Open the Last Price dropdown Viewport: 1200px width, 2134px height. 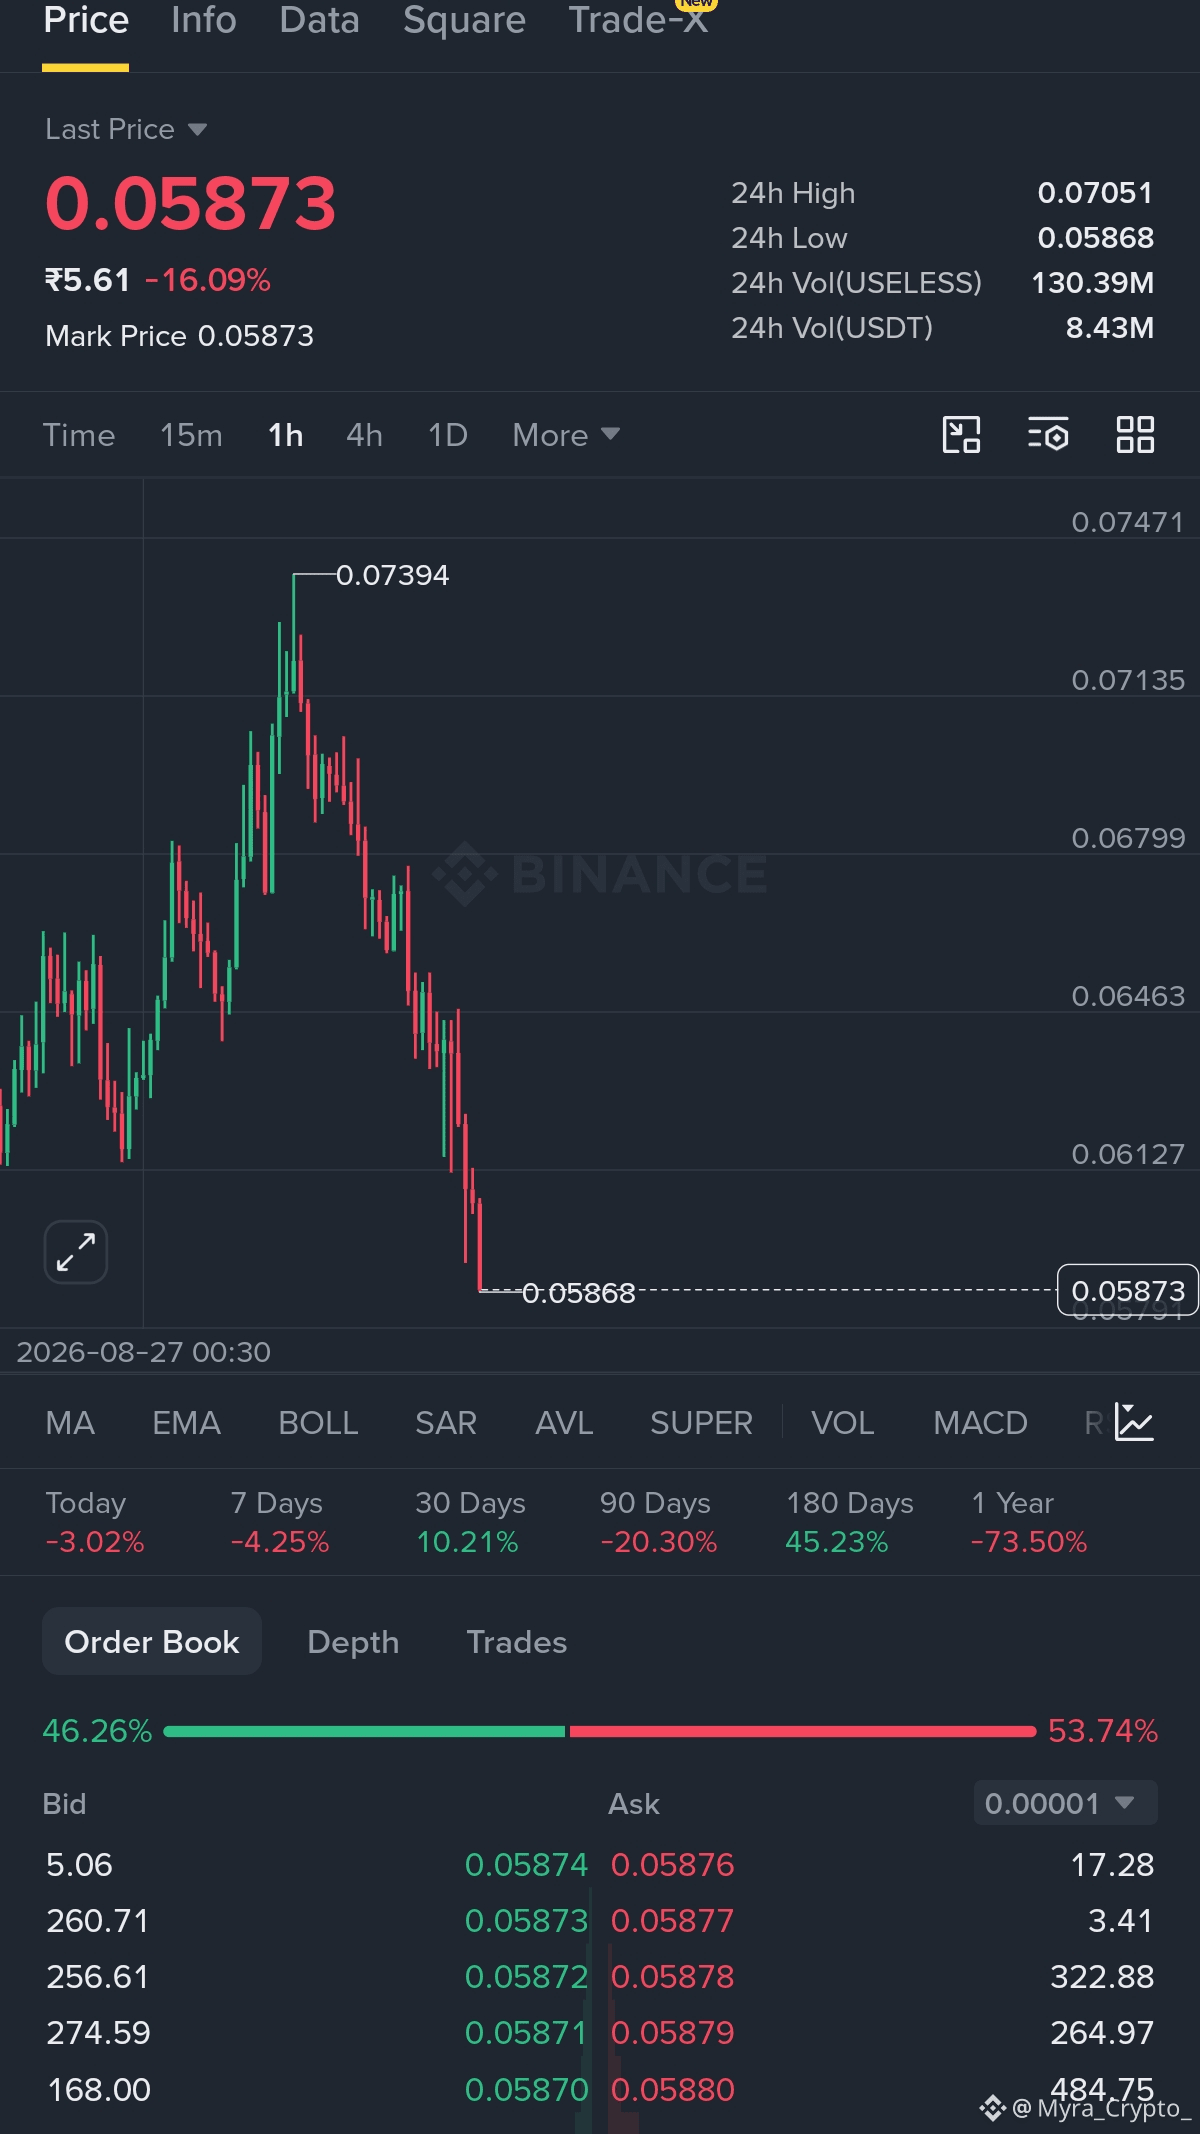[126, 129]
